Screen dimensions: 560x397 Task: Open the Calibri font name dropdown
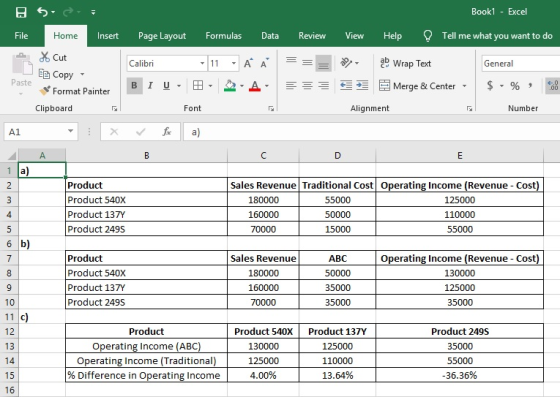(202, 64)
